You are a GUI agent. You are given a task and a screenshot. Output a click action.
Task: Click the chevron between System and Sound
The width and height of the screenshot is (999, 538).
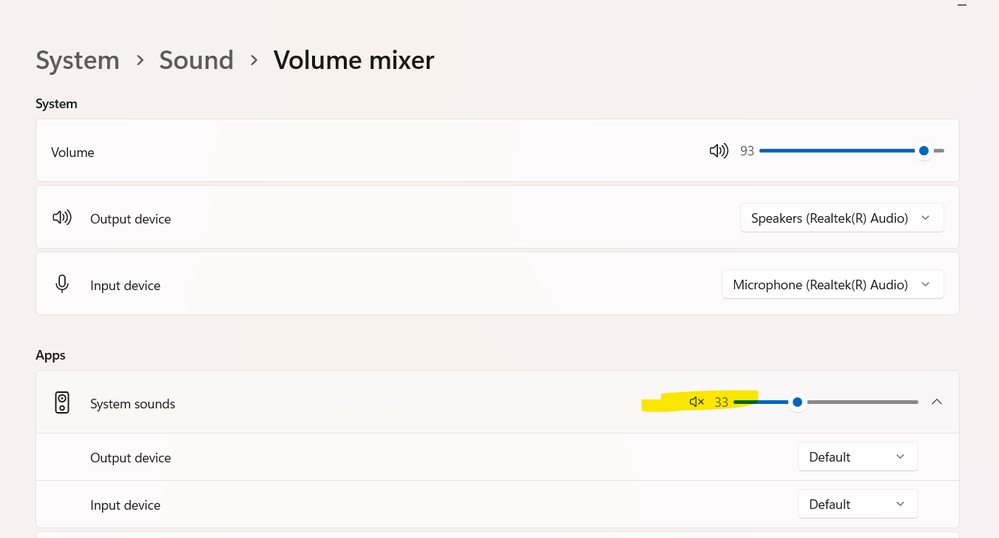click(x=139, y=61)
